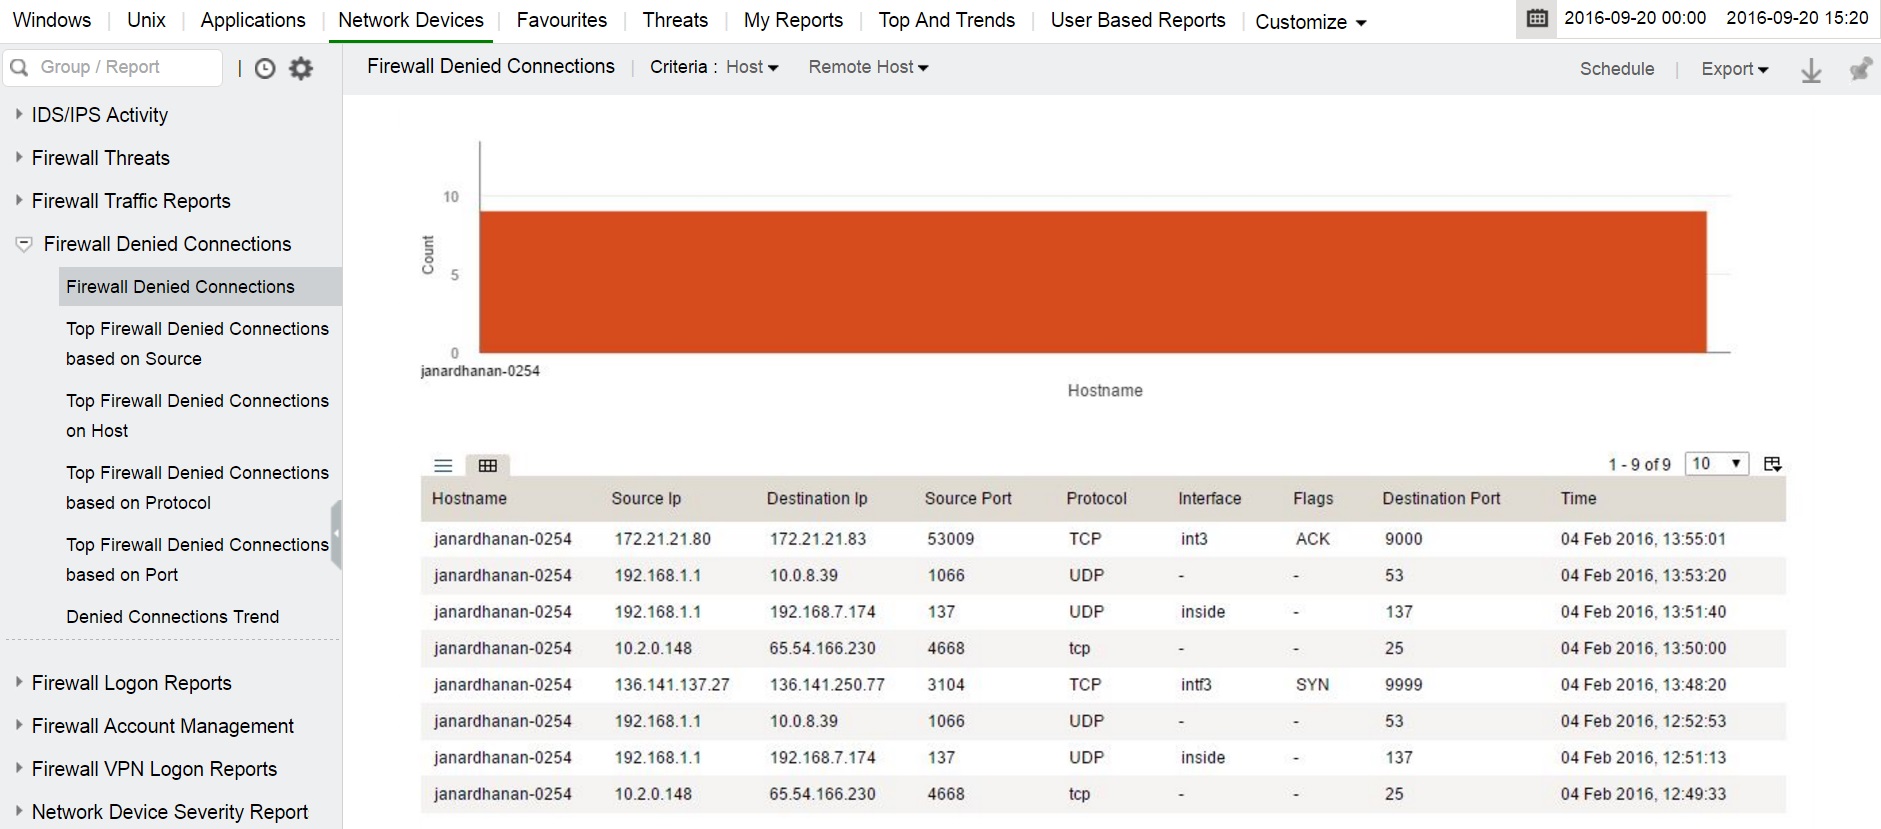
Task: Expand Firewall Account Management group
Action: tap(19, 726)
